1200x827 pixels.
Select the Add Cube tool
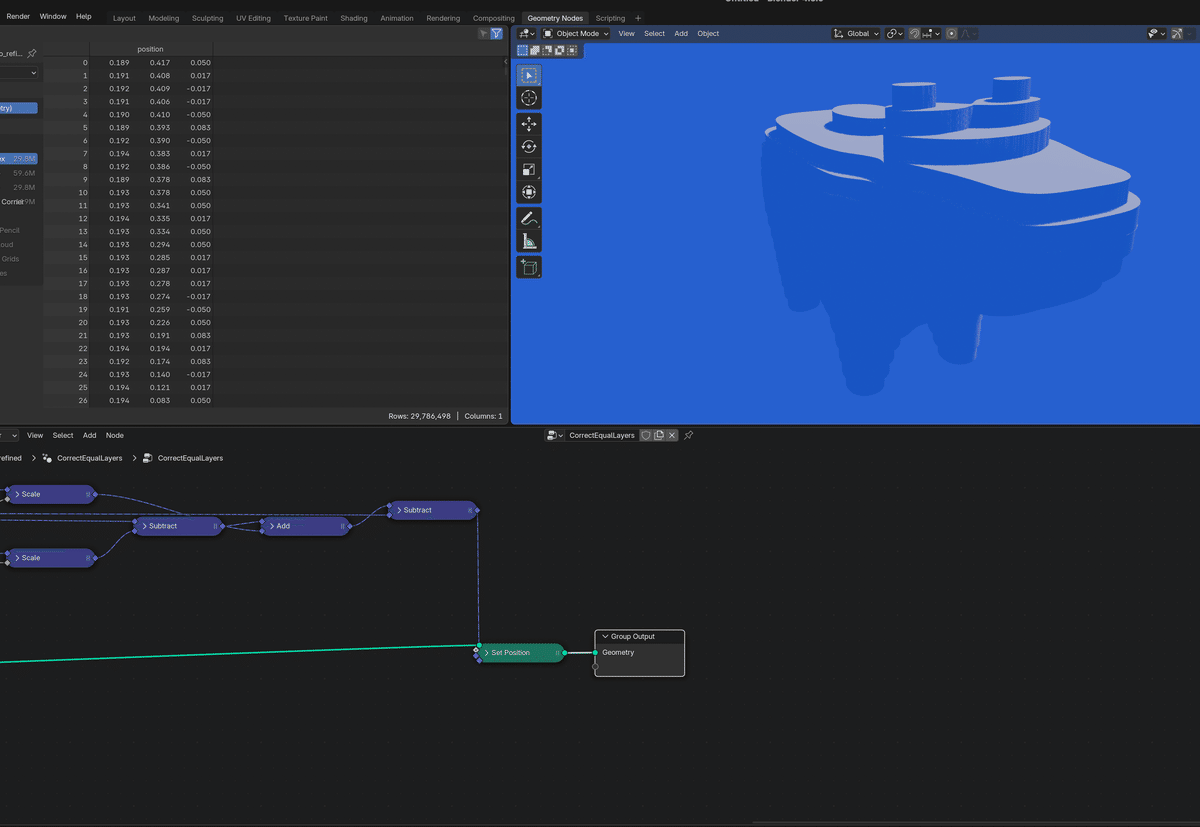point(529,267)
